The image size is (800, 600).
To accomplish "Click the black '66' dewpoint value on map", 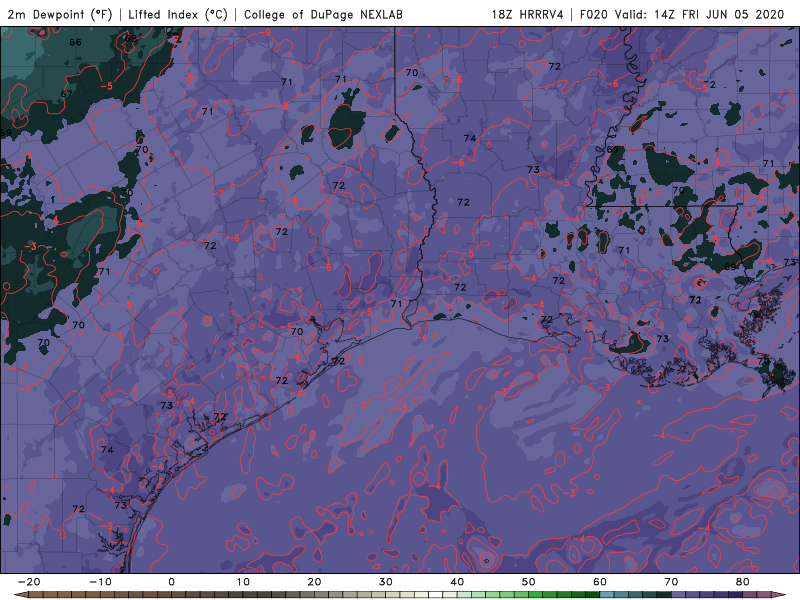I will [76, 42].
